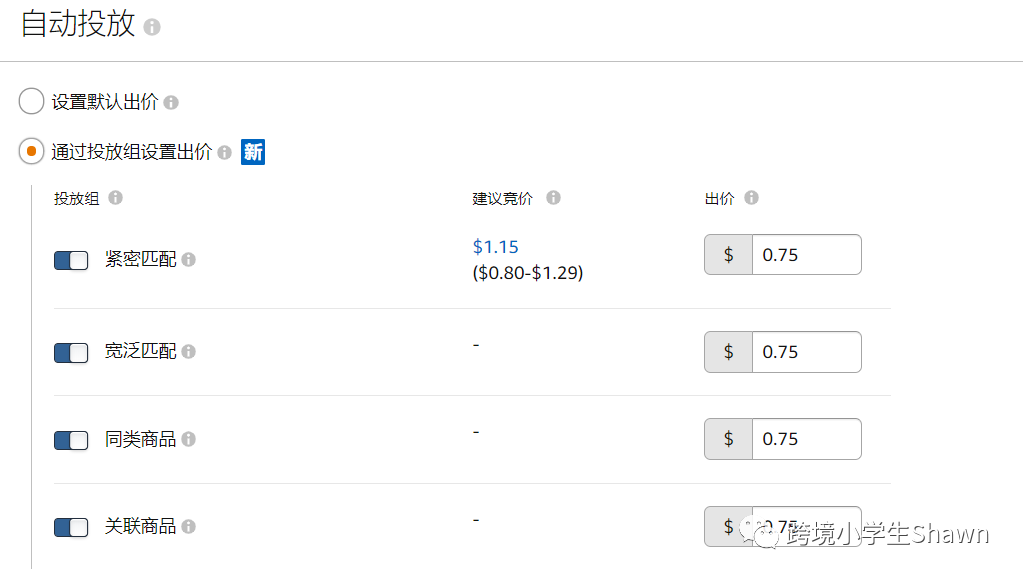The width and height of the screenshot is (1023, 579).
Task: Click info icon beside 设置默认出价
Action: 171,102
